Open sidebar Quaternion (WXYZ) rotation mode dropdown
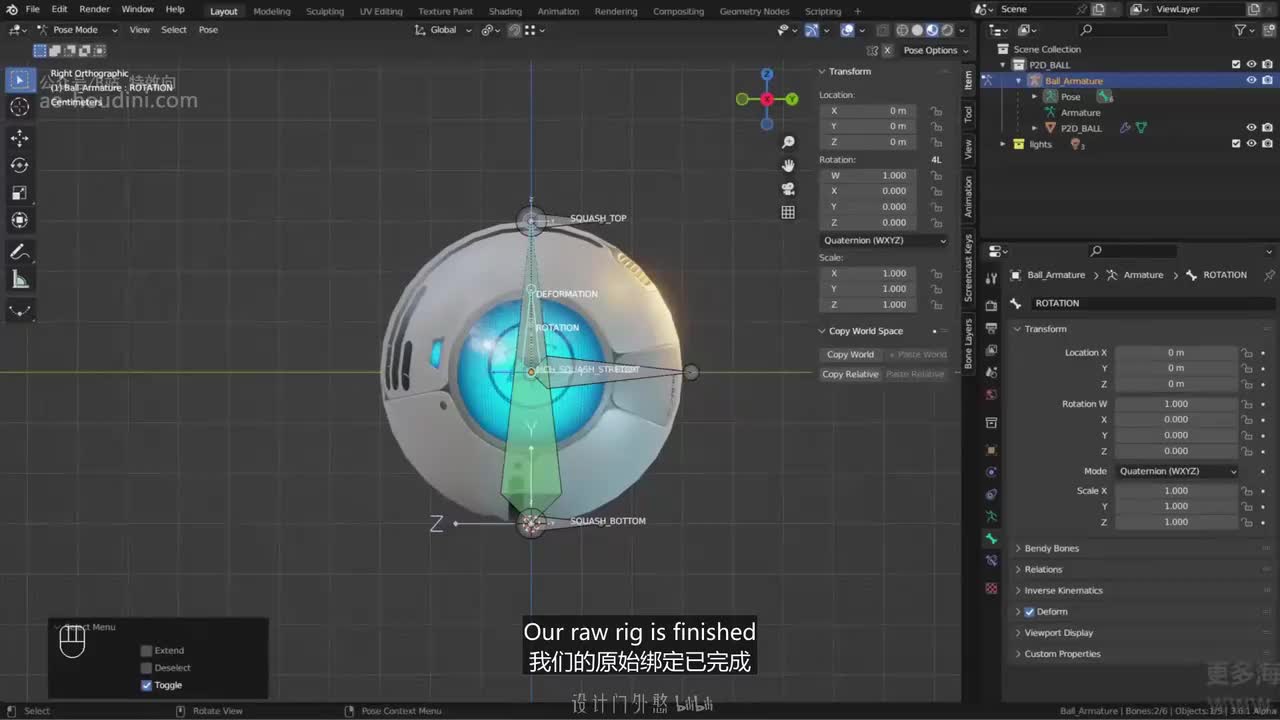The width and height of the screenshot is (1280, 720). (x=884, y=241)
